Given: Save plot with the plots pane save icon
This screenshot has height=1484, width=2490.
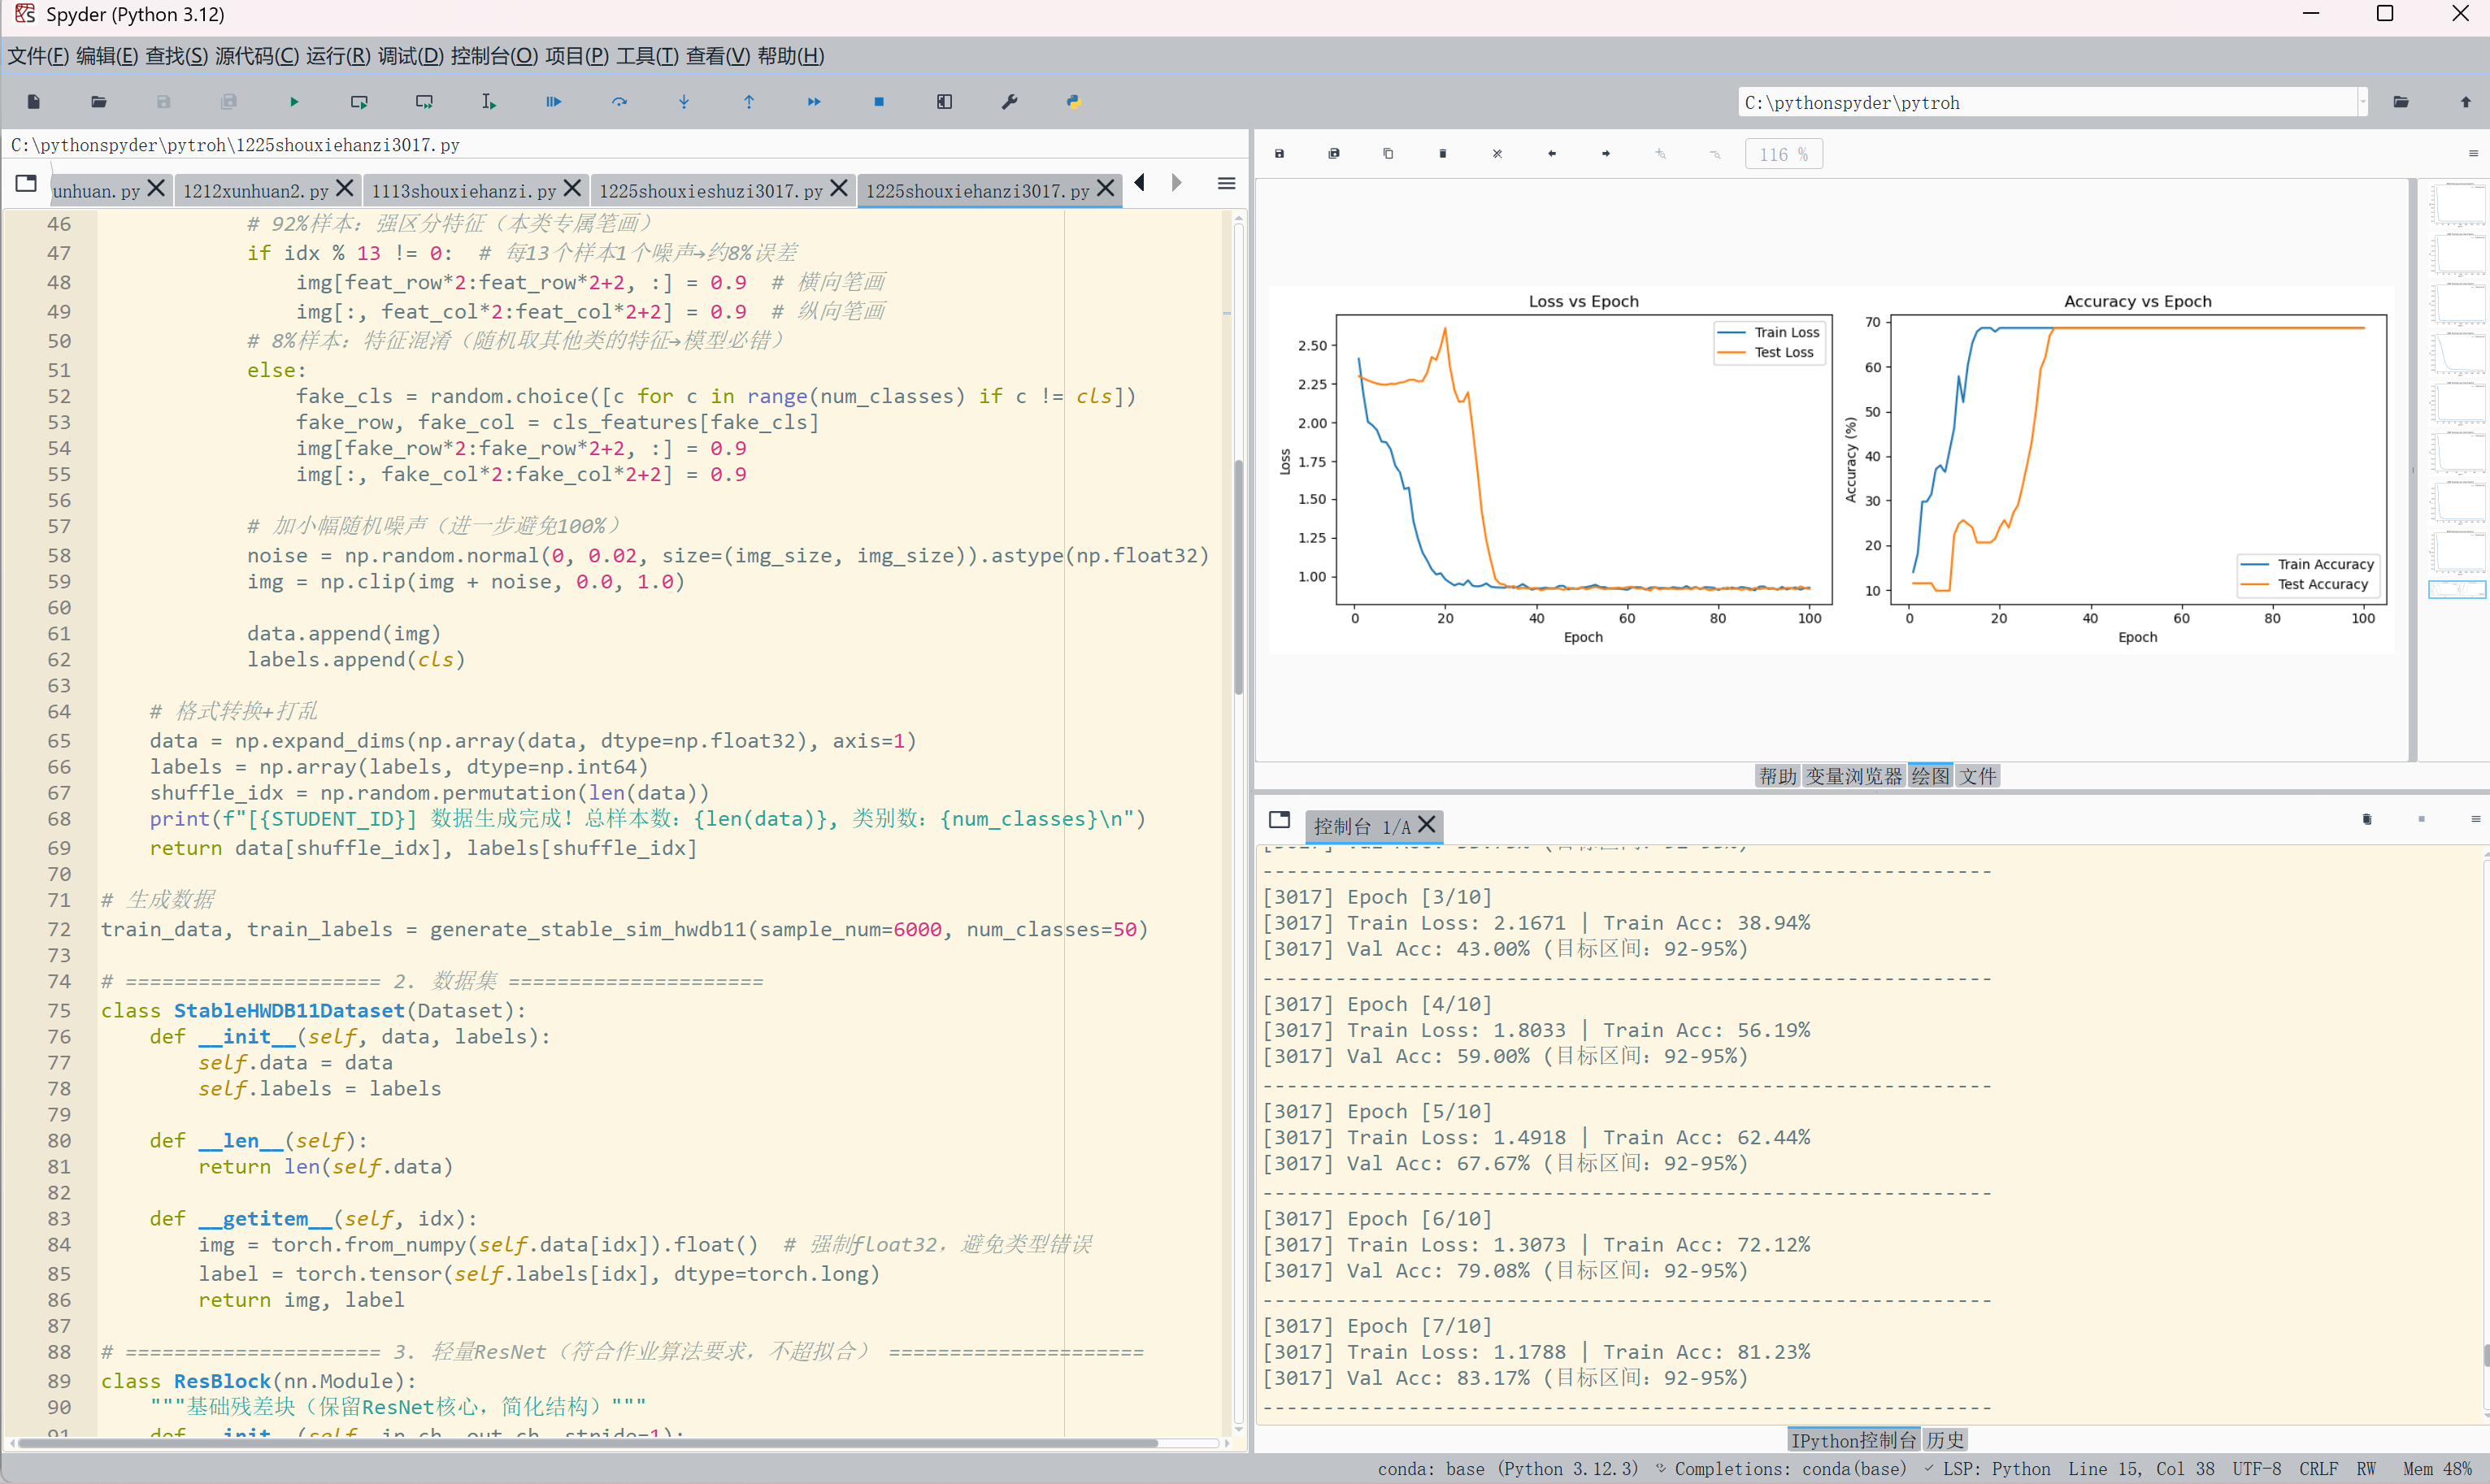Looking at the screenshot, I should (1279, 154).
